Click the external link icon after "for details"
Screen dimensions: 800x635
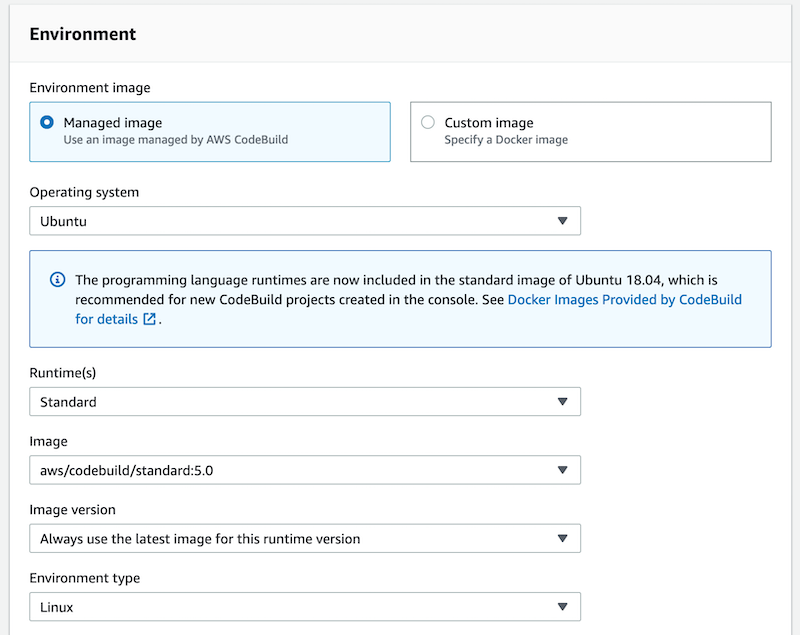point(150,320)
